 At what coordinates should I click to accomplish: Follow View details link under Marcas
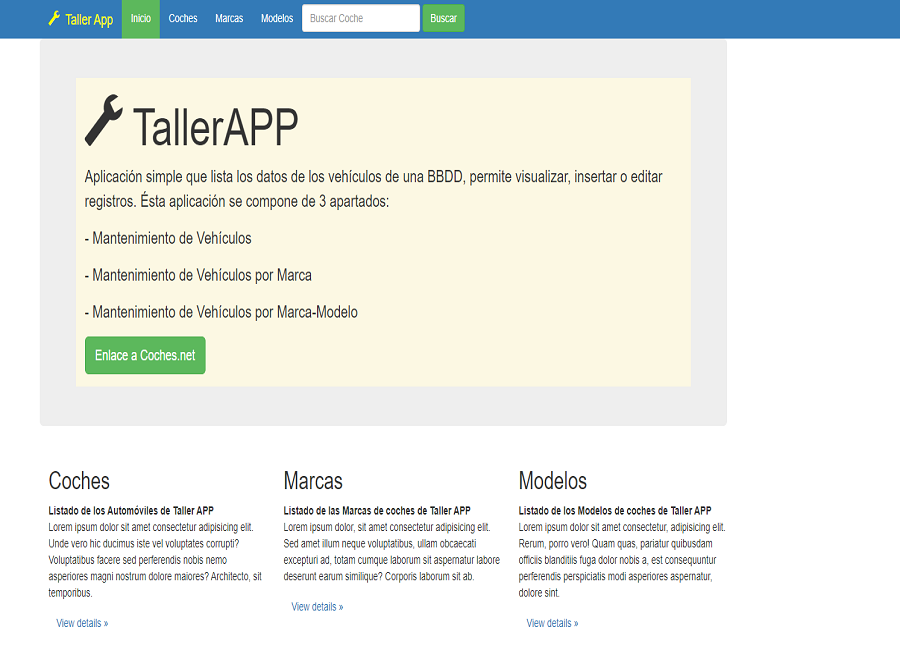pyautogui.click(x=317, y=607)
